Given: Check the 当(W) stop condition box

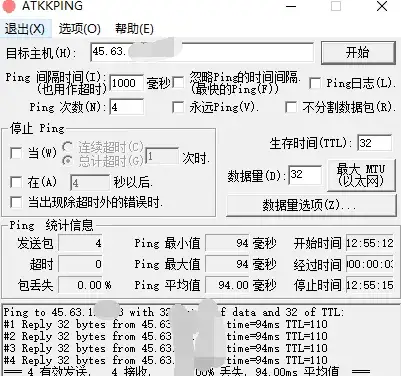Looking at the screenshot, I should [16, 153].
